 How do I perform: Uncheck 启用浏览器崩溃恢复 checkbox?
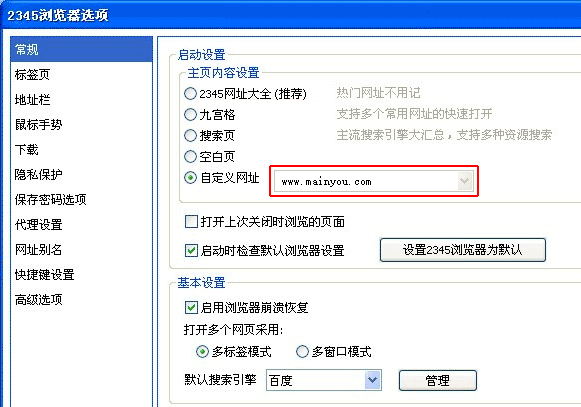191,307
